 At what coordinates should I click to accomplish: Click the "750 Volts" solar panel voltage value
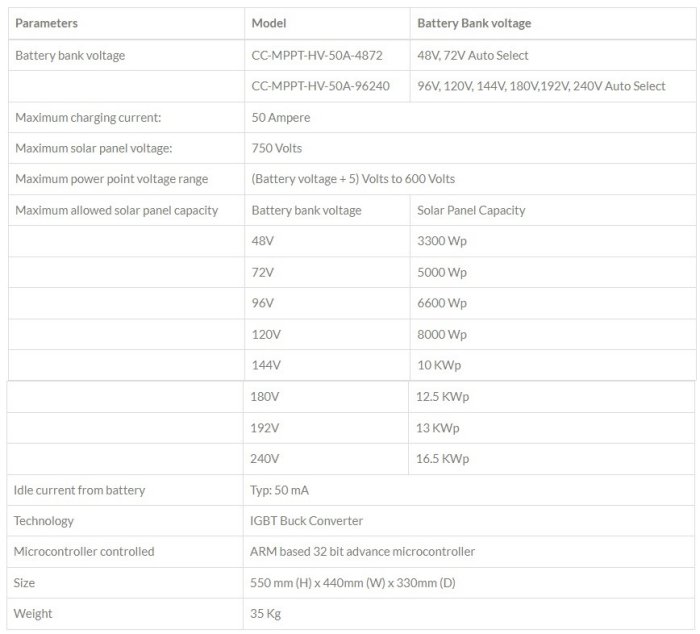pos(277,148)
